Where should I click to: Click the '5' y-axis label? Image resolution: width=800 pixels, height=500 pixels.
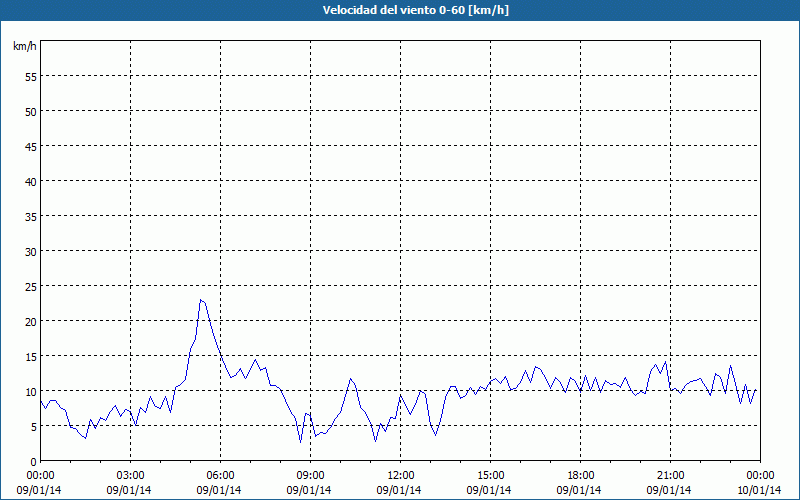point(34,427)
